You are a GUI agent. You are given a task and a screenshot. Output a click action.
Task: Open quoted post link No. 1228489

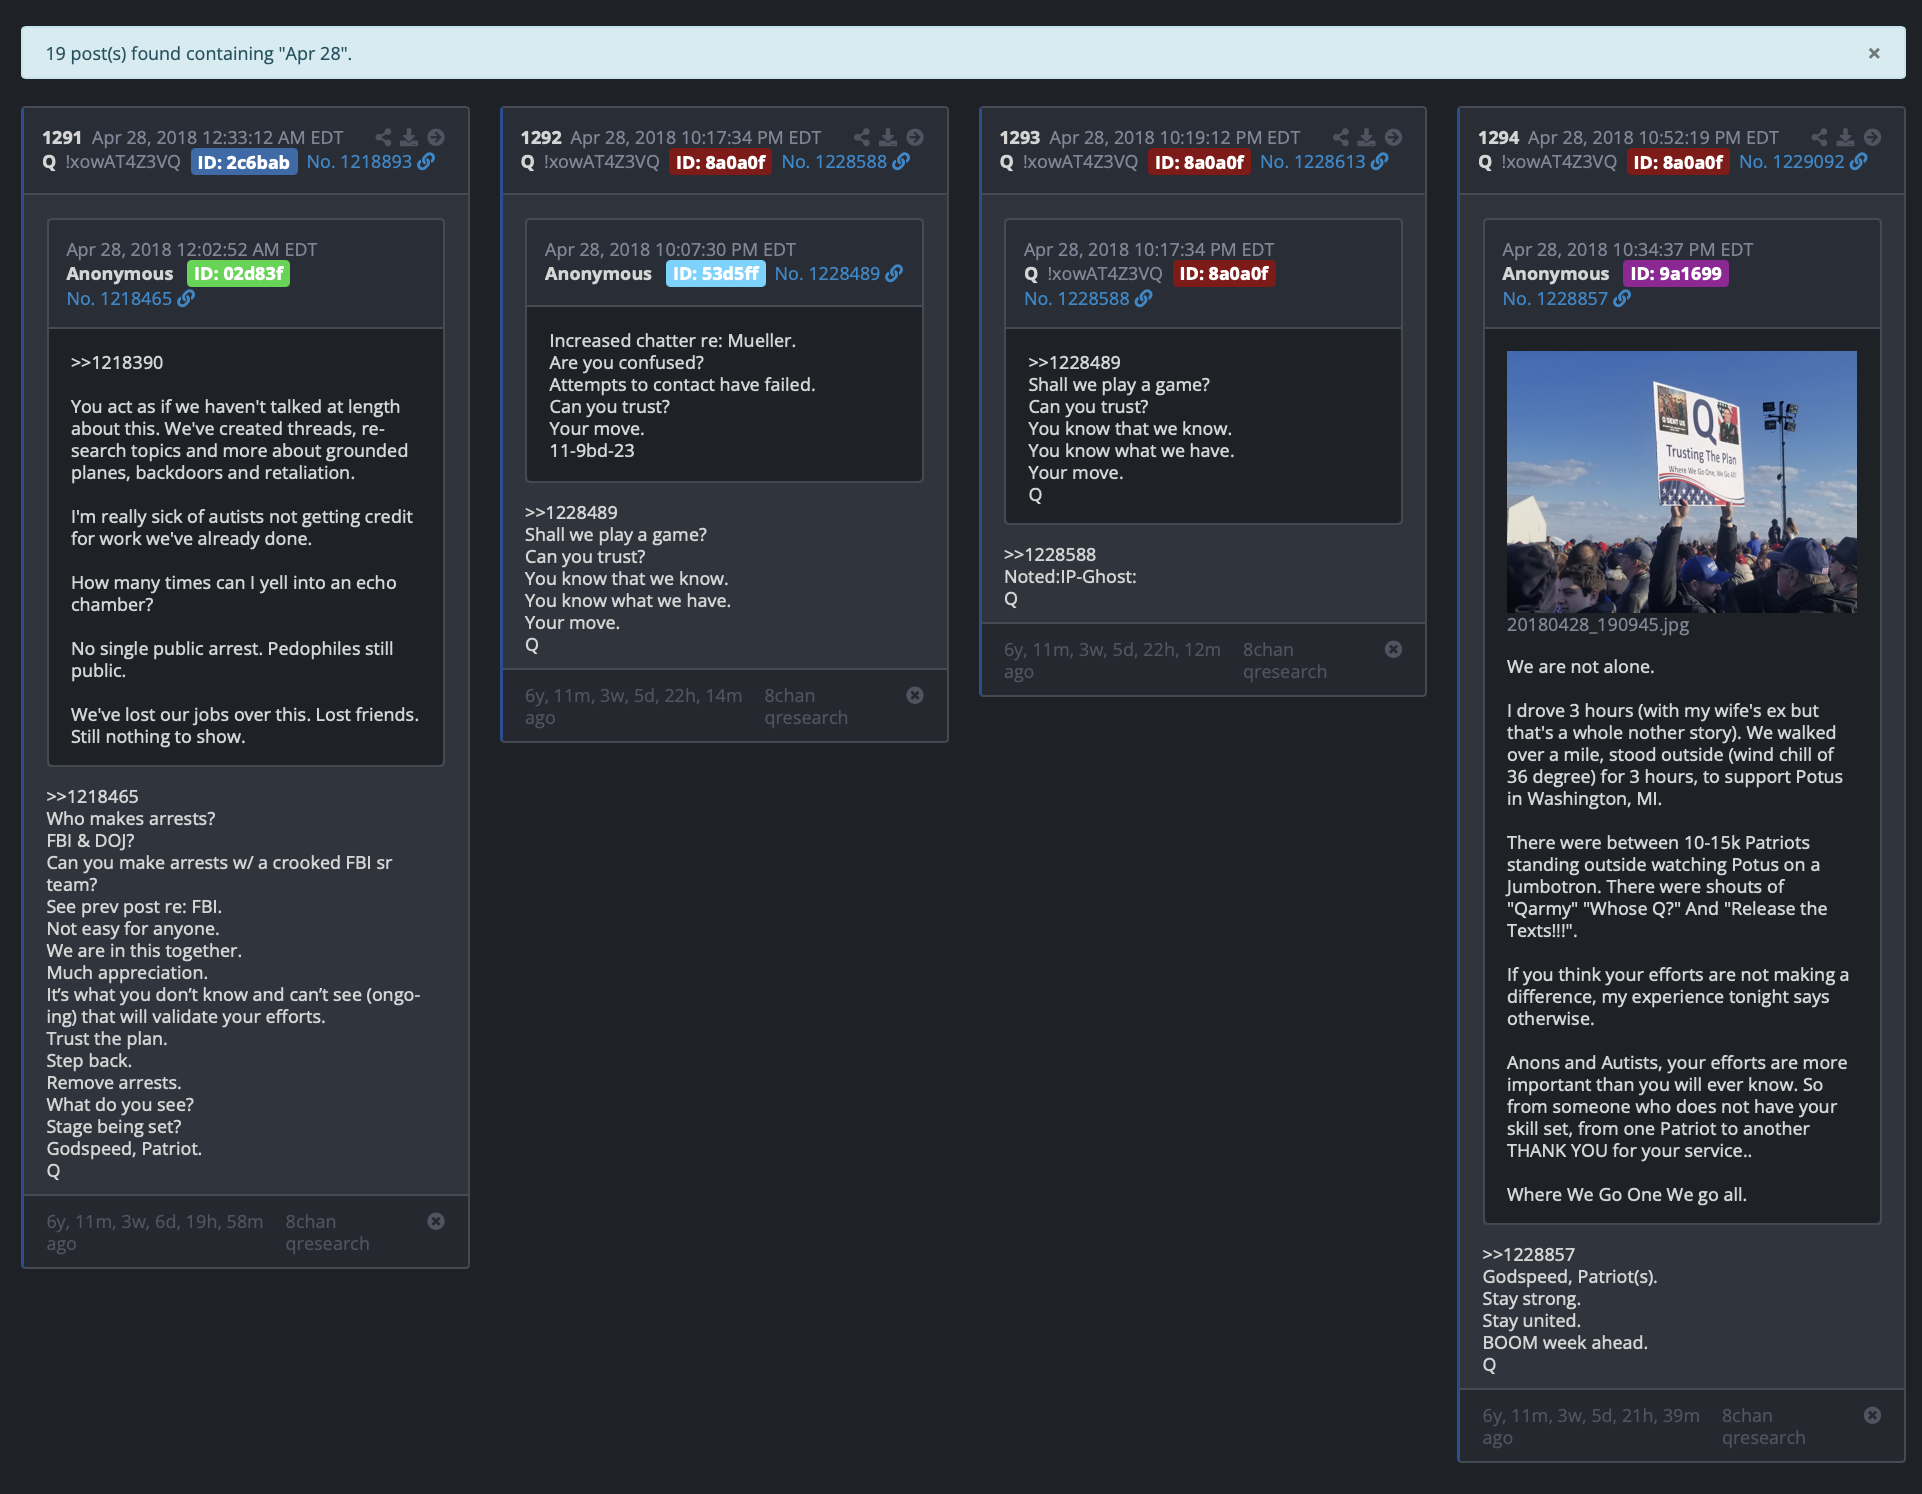pyautogui.click(x=838, y=274)
